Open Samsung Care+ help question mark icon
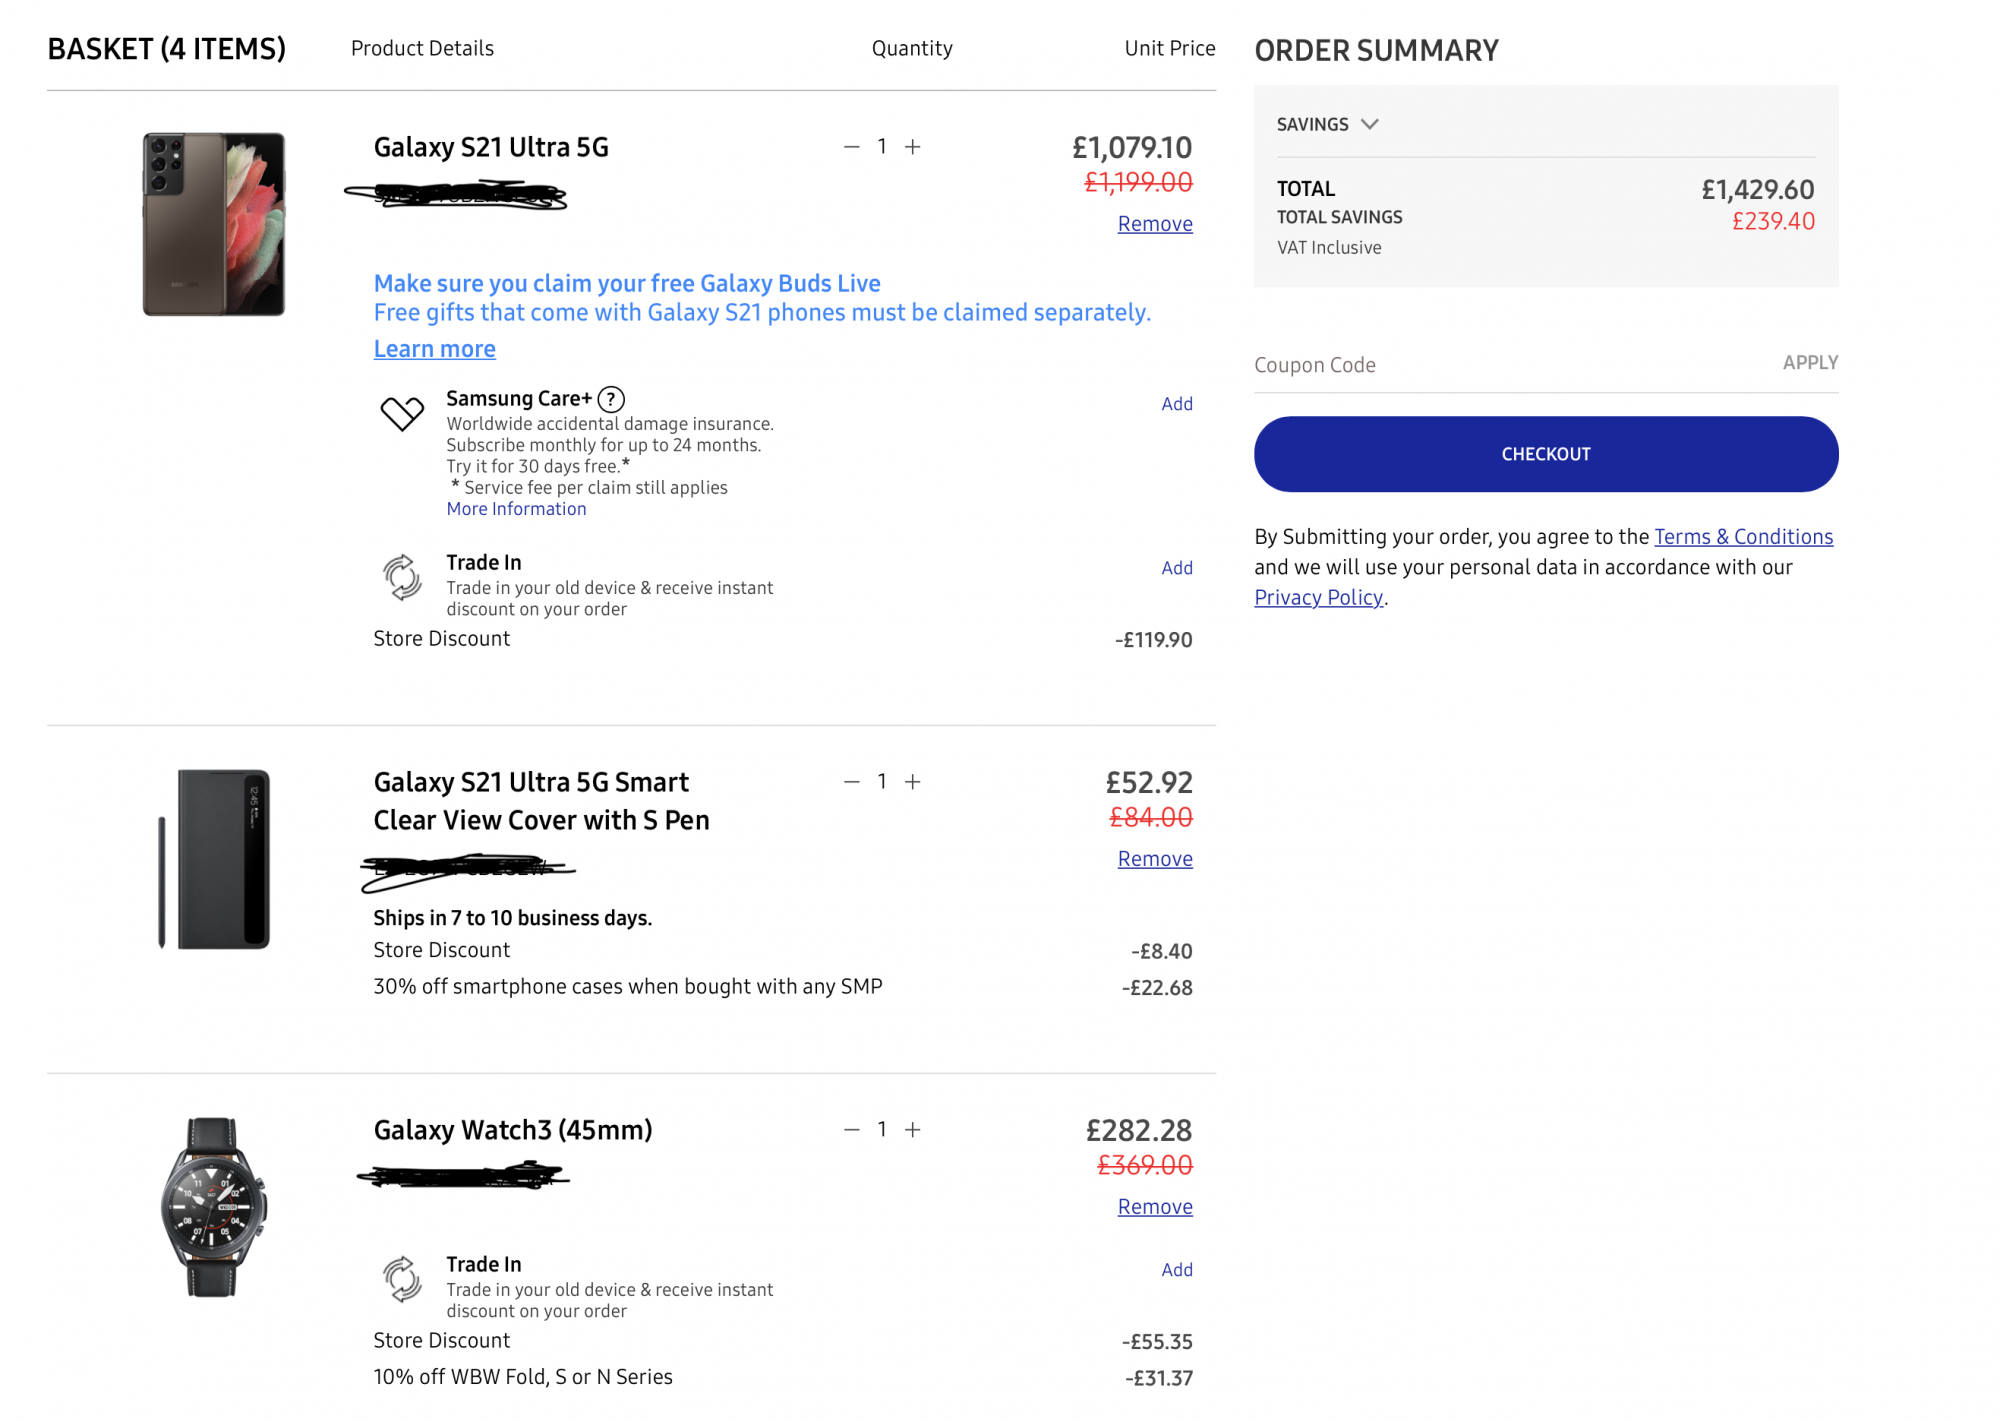This screenshot has height=1422, width=2000. coord(611,399)
